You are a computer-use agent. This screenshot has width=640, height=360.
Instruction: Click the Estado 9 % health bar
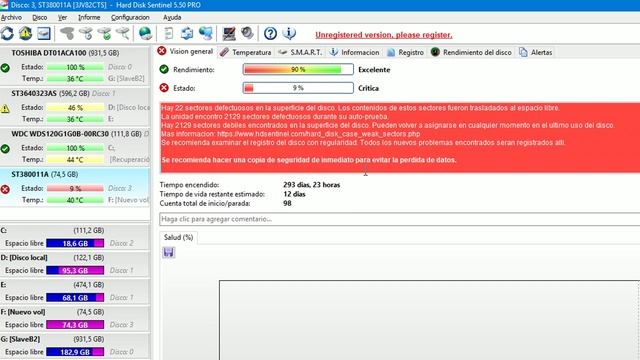(x=298, y=88)
